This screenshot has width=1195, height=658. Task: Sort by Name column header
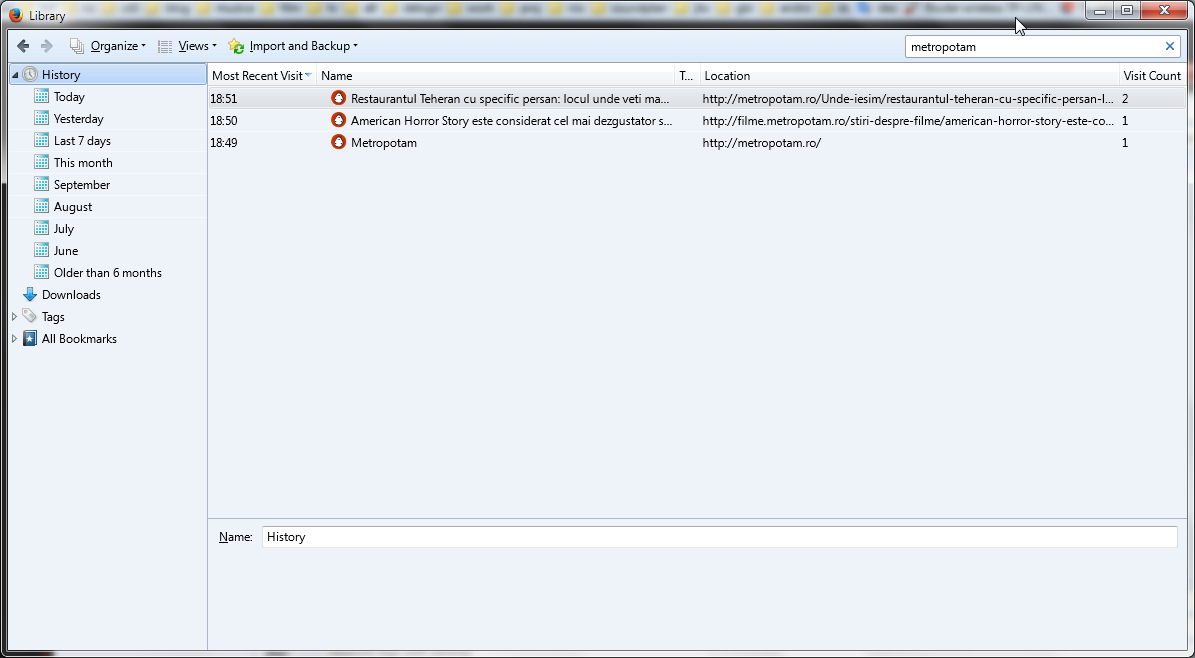coord(496,75)
